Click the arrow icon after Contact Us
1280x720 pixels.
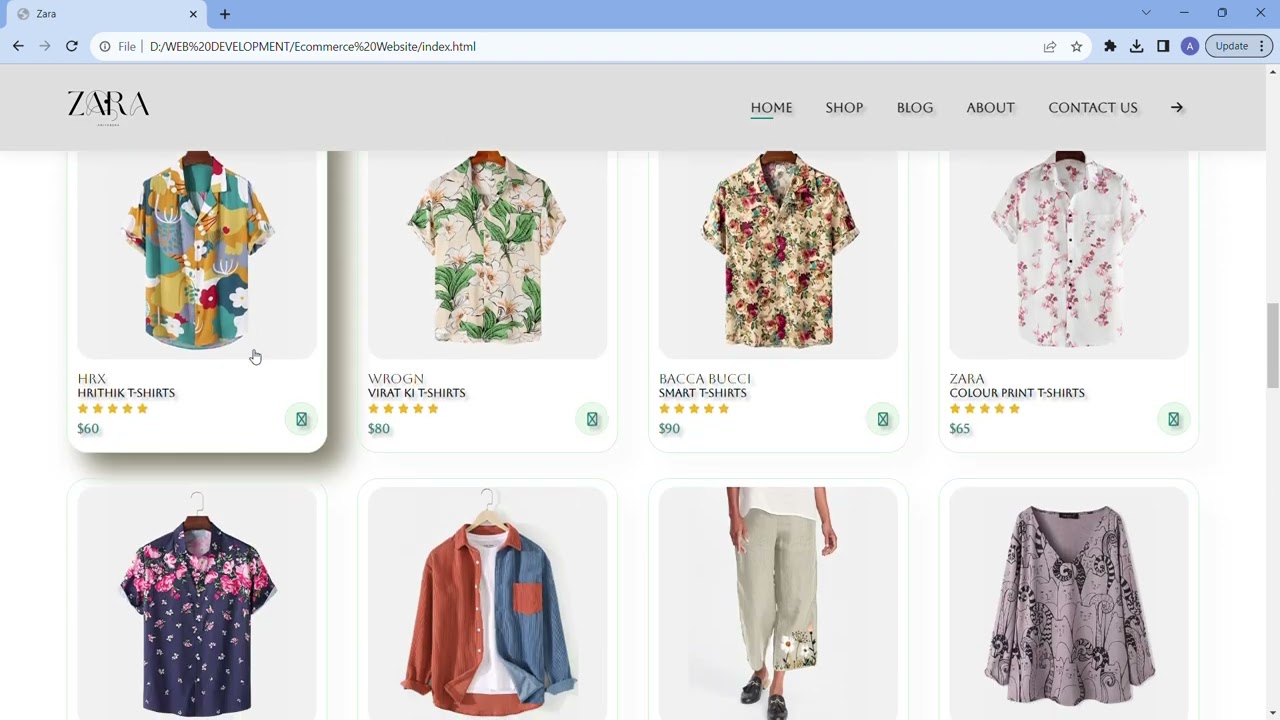[1177, 107]
